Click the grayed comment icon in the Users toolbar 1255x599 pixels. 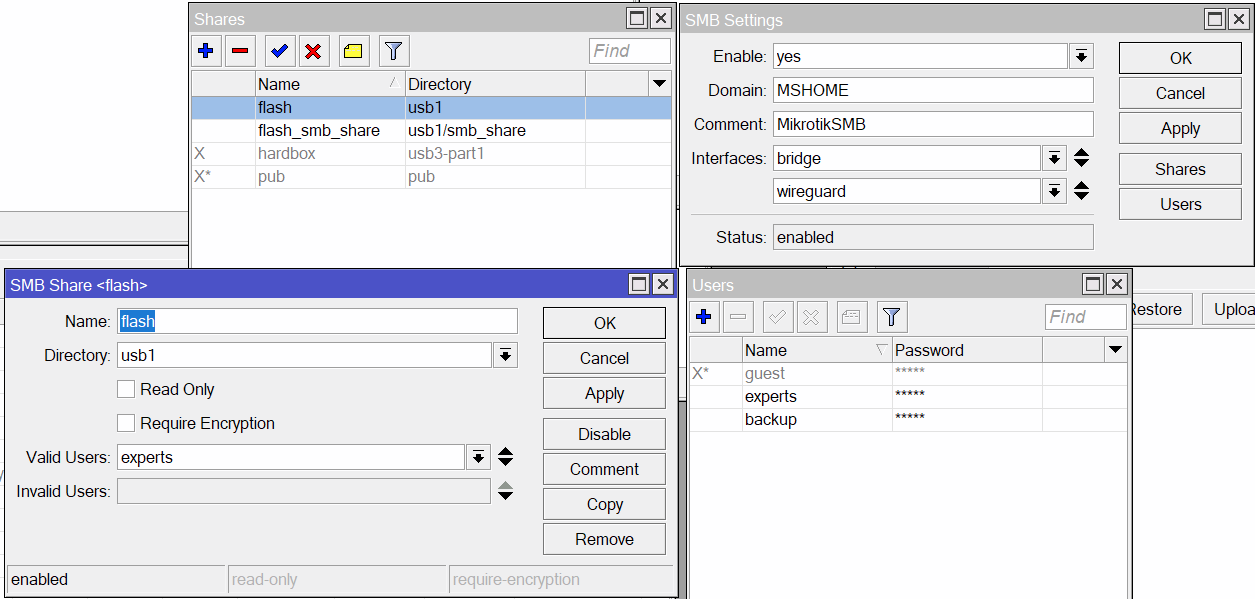[852, 317]
